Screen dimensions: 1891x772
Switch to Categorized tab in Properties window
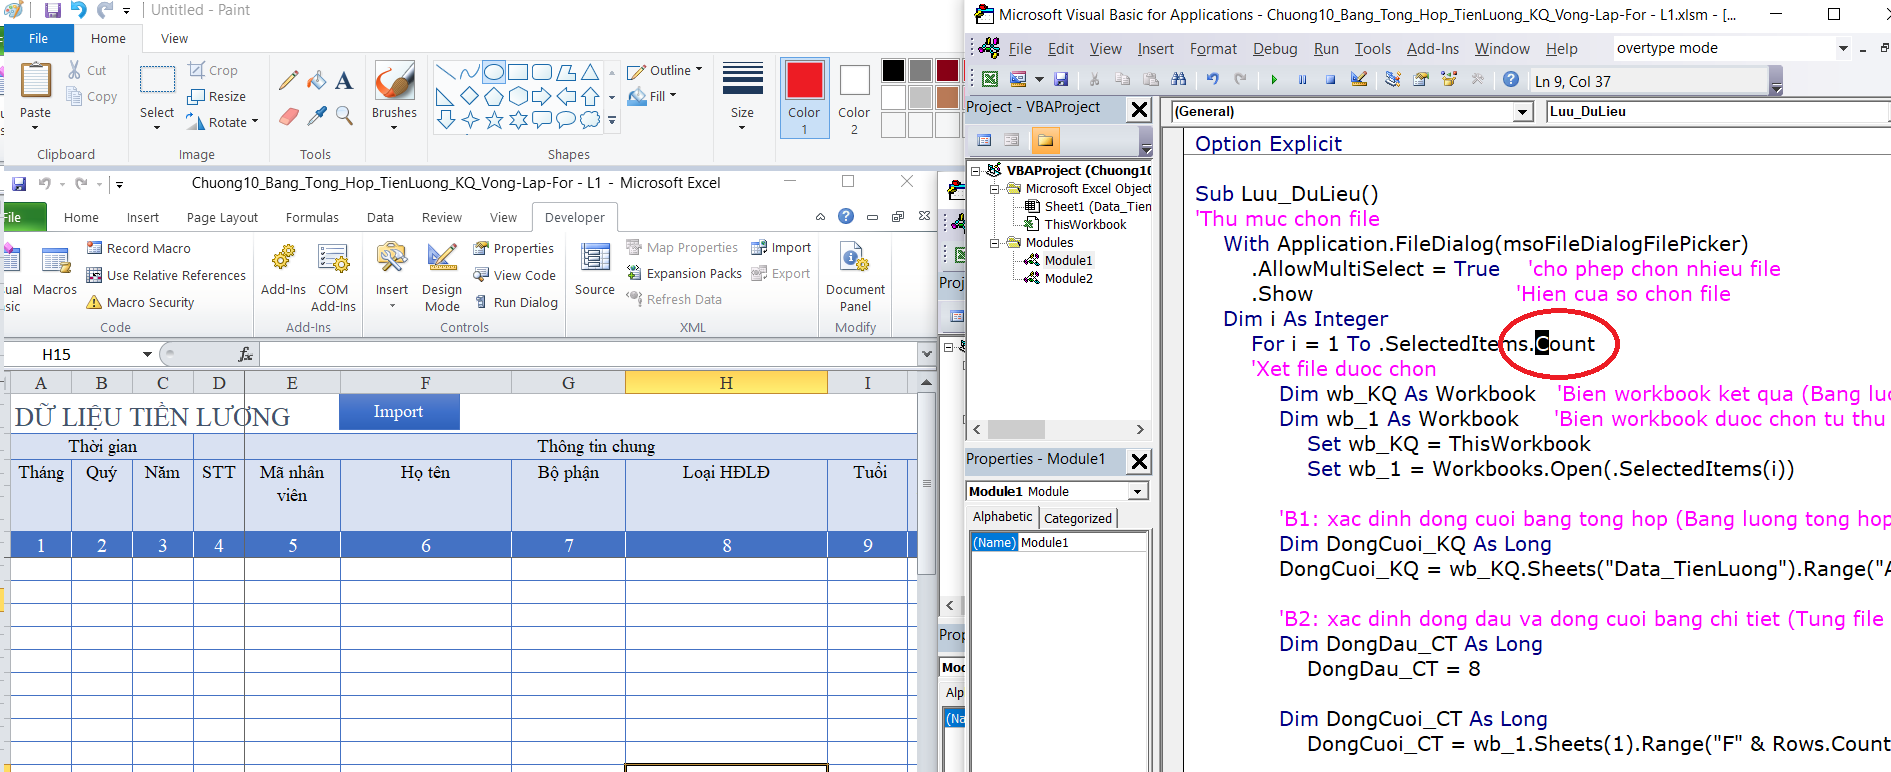click(x=1078, y=518)
